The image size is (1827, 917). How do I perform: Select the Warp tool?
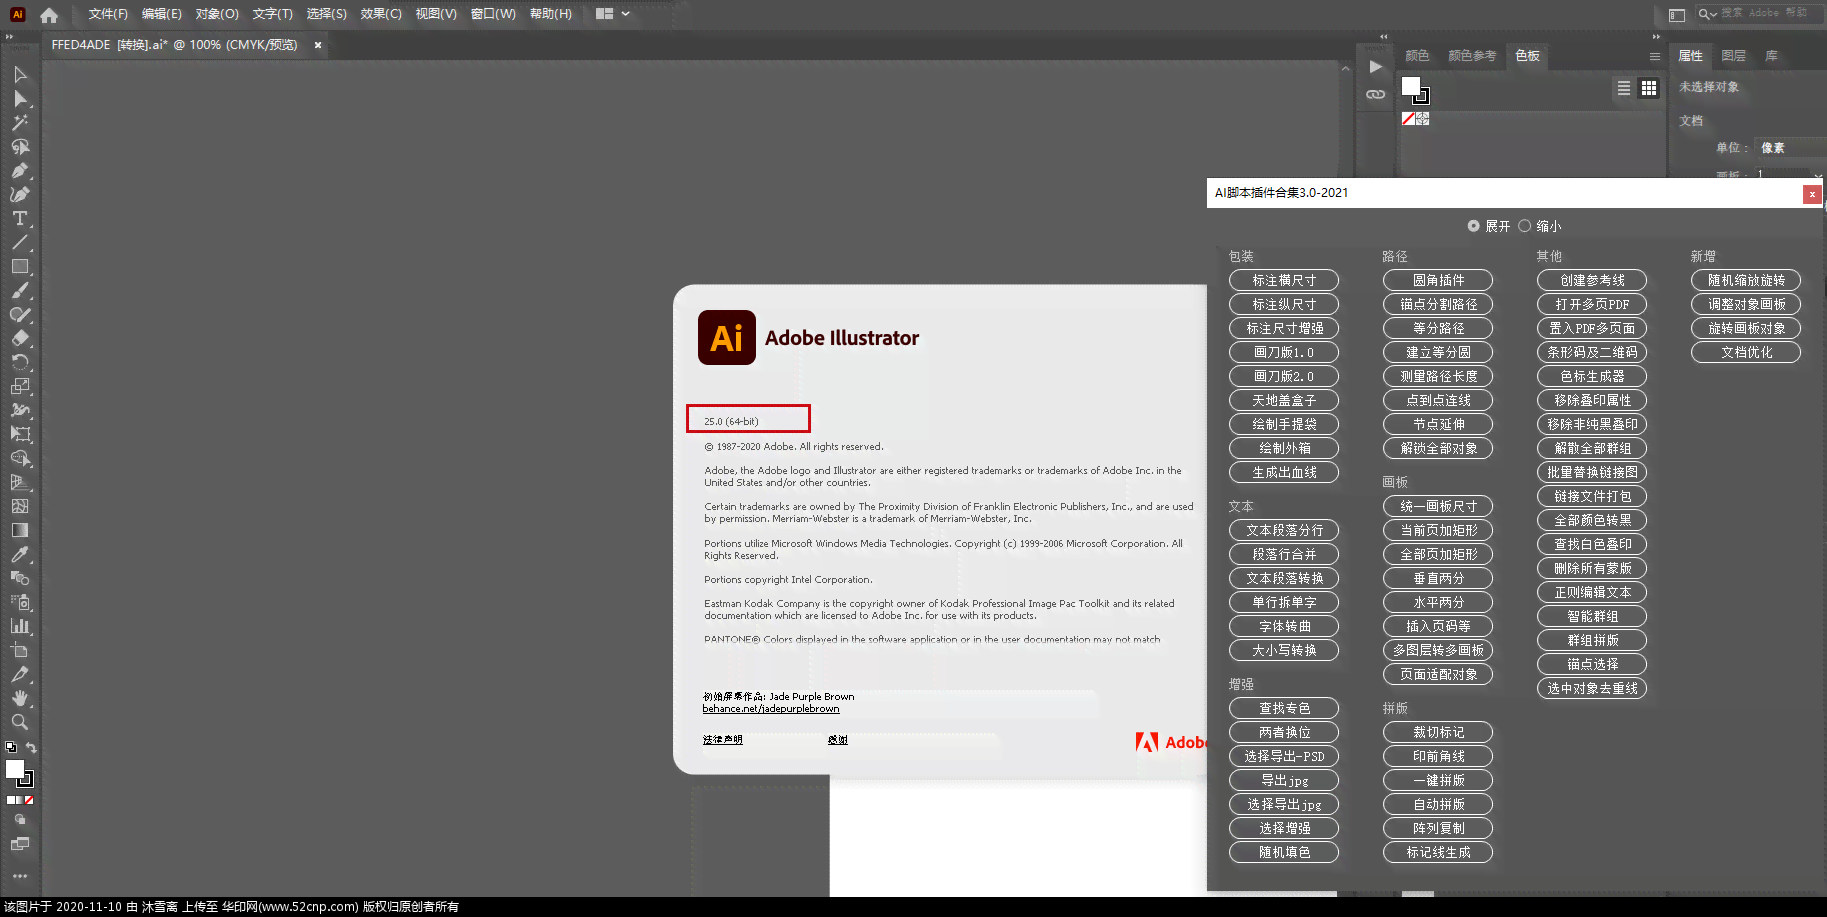coord(20,411)
